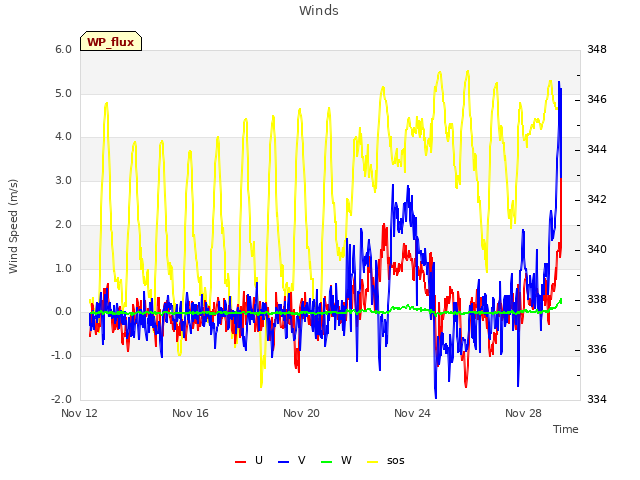The width and height of the screenshot is (640, 480).
Task: Click the 3.0 left axis value
Action: tap(63, 180)
